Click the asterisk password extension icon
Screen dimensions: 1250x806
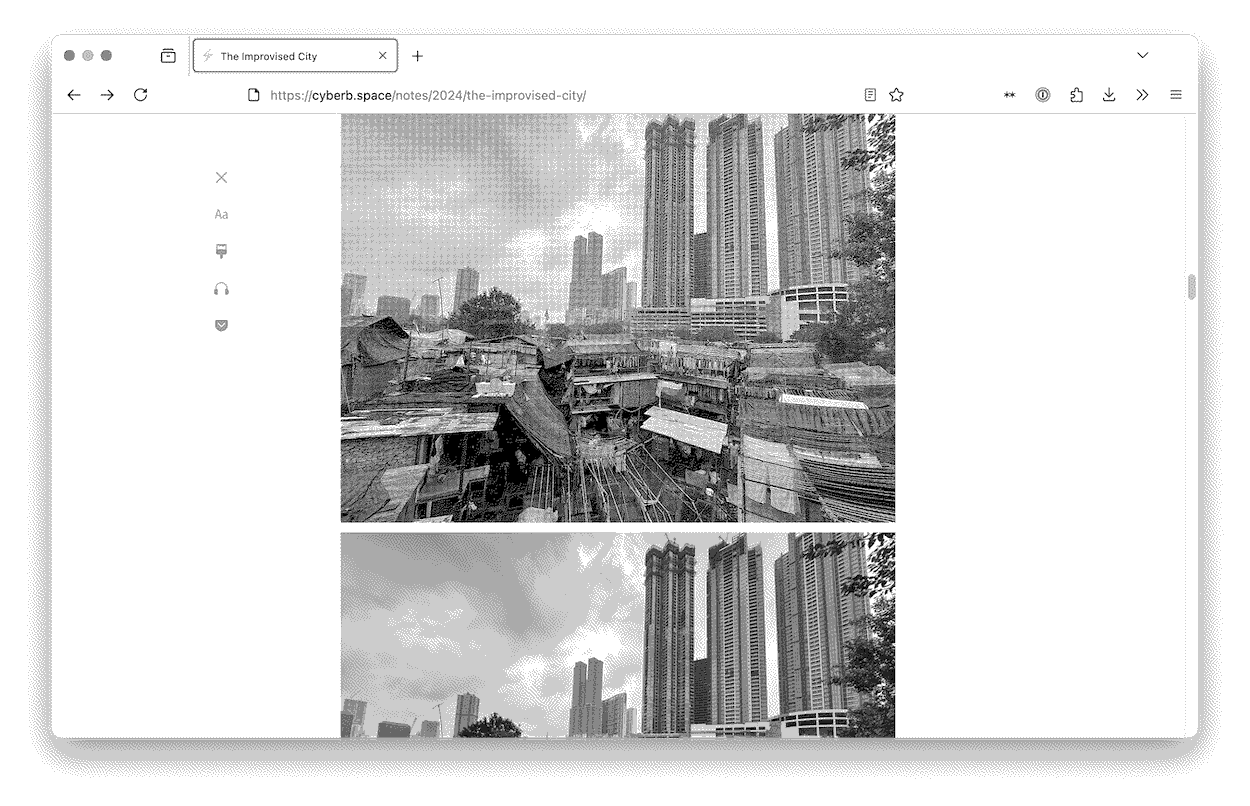pyautogui.click(x=1010, y=95)
